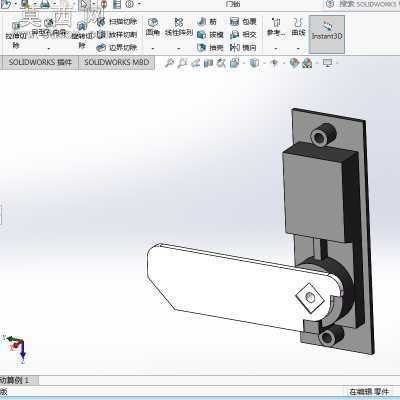Select the 包覆 wrap feature
The width and height of the screenshot is (400, 400).
(x=243, y=22)
